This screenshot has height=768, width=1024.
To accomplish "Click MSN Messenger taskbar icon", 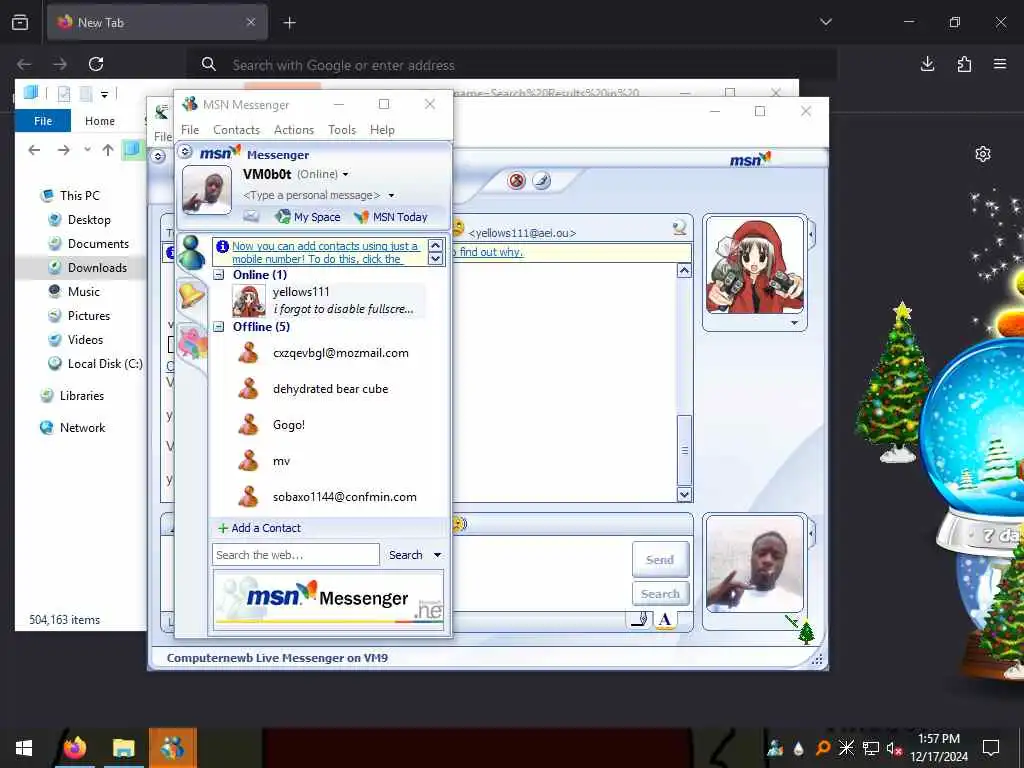I will (x=172, y=748).
